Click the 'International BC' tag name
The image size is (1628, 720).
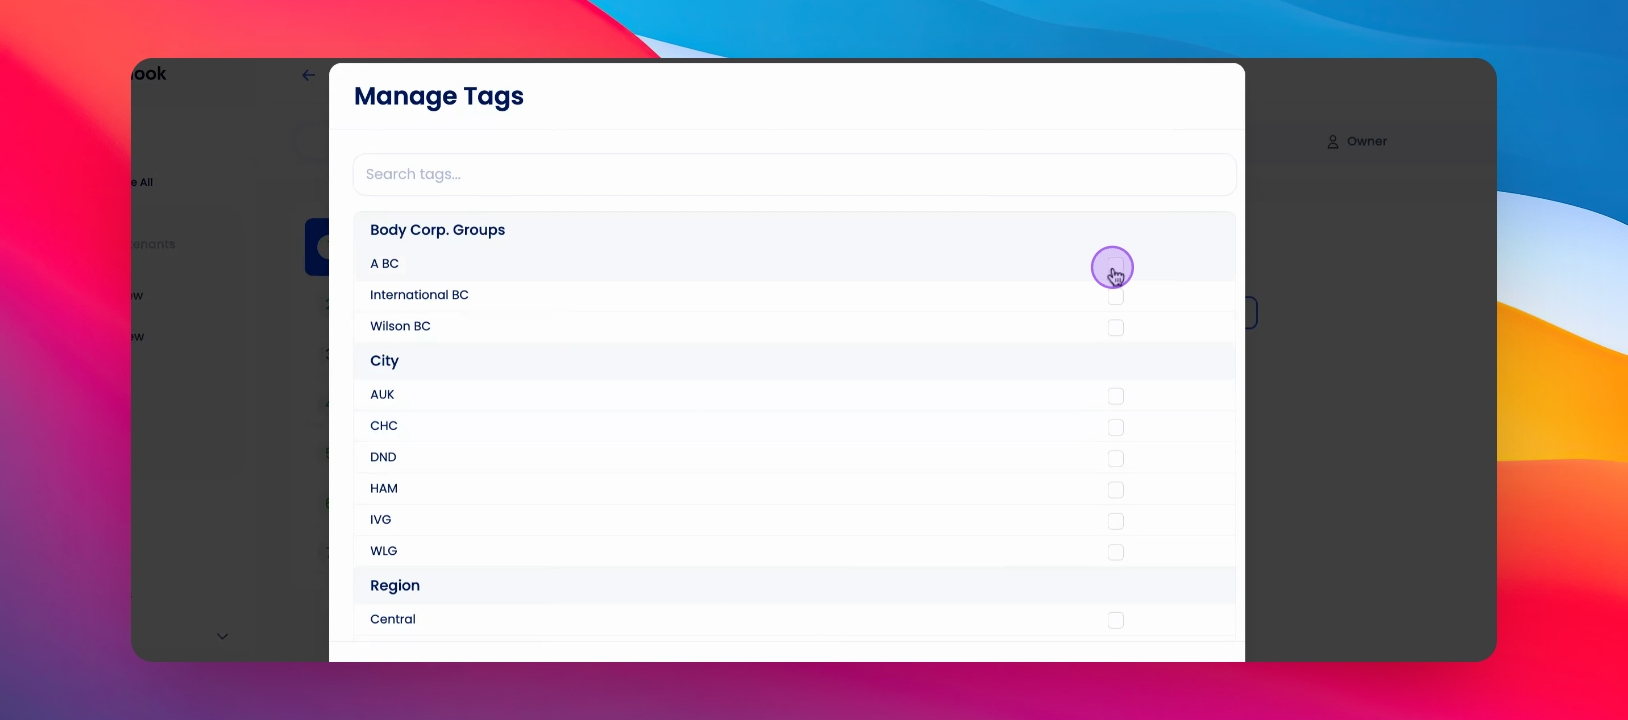click(419, 295)
